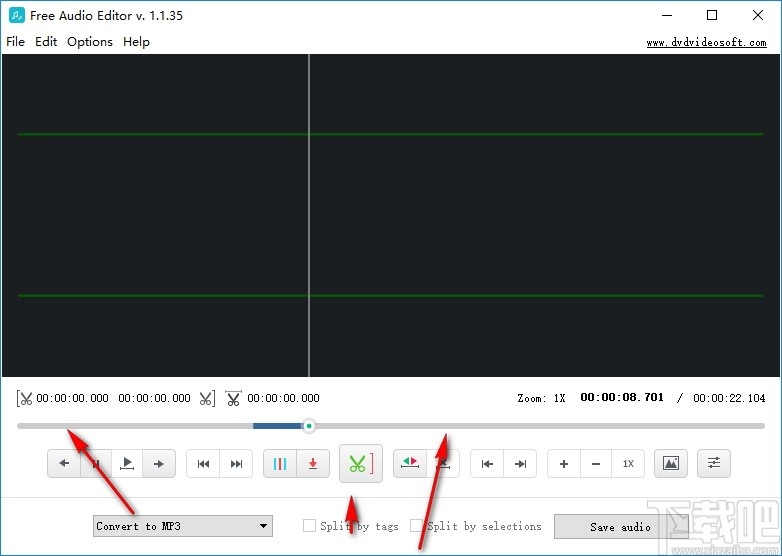Click the Zoom: 1X label

[x=541, y=398]
